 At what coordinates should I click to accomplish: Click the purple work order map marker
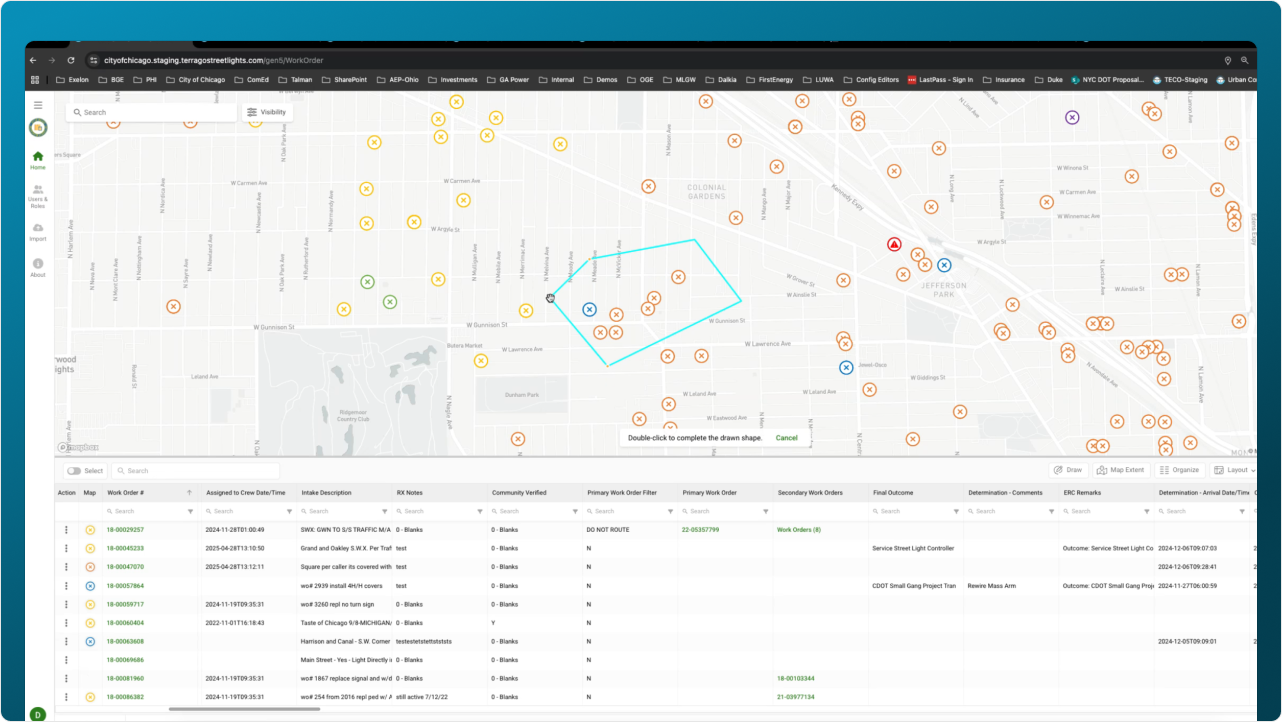[x=1072, y=118]
